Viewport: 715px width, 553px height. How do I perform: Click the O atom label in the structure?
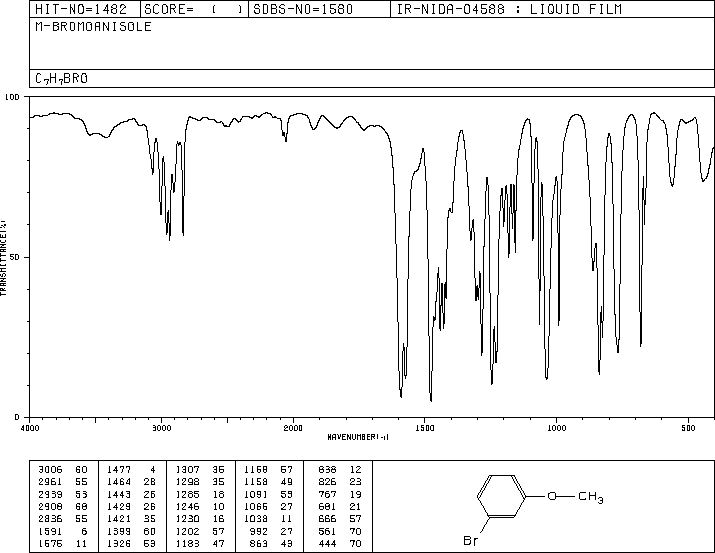tap(552, 496)
